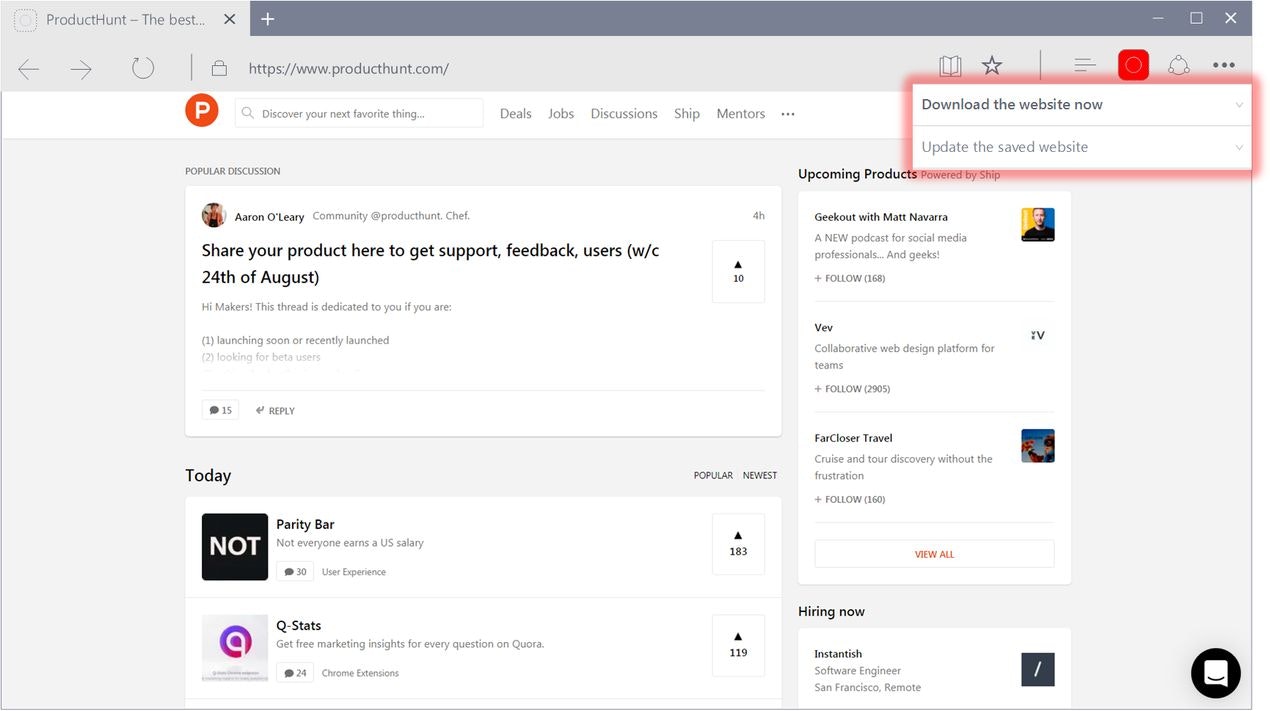Image resolution: width=1270 pixels, height=711 pixels.
Task: Click the User Experience topic tag
Action: 354,572
